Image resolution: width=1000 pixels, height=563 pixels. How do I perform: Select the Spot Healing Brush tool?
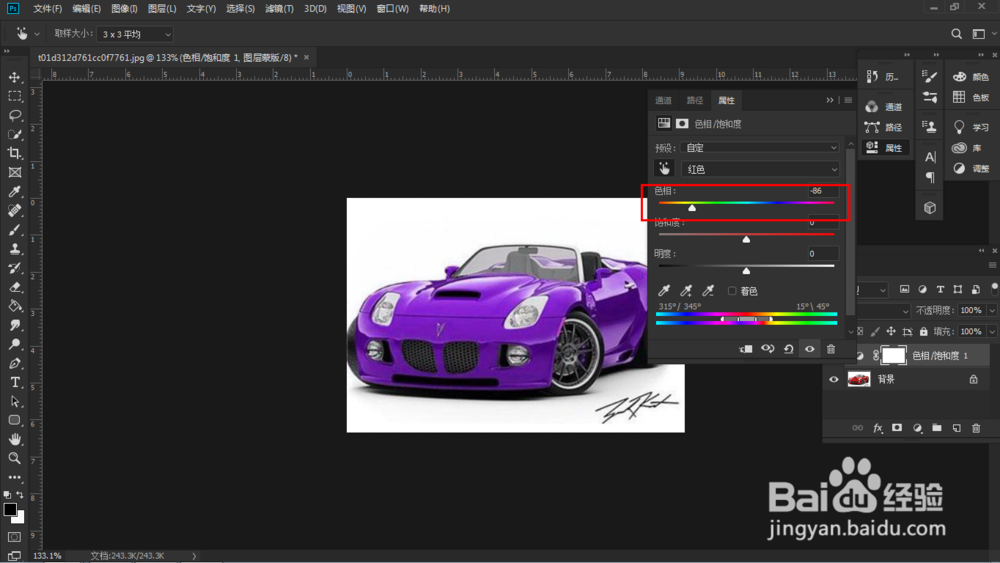14,210
